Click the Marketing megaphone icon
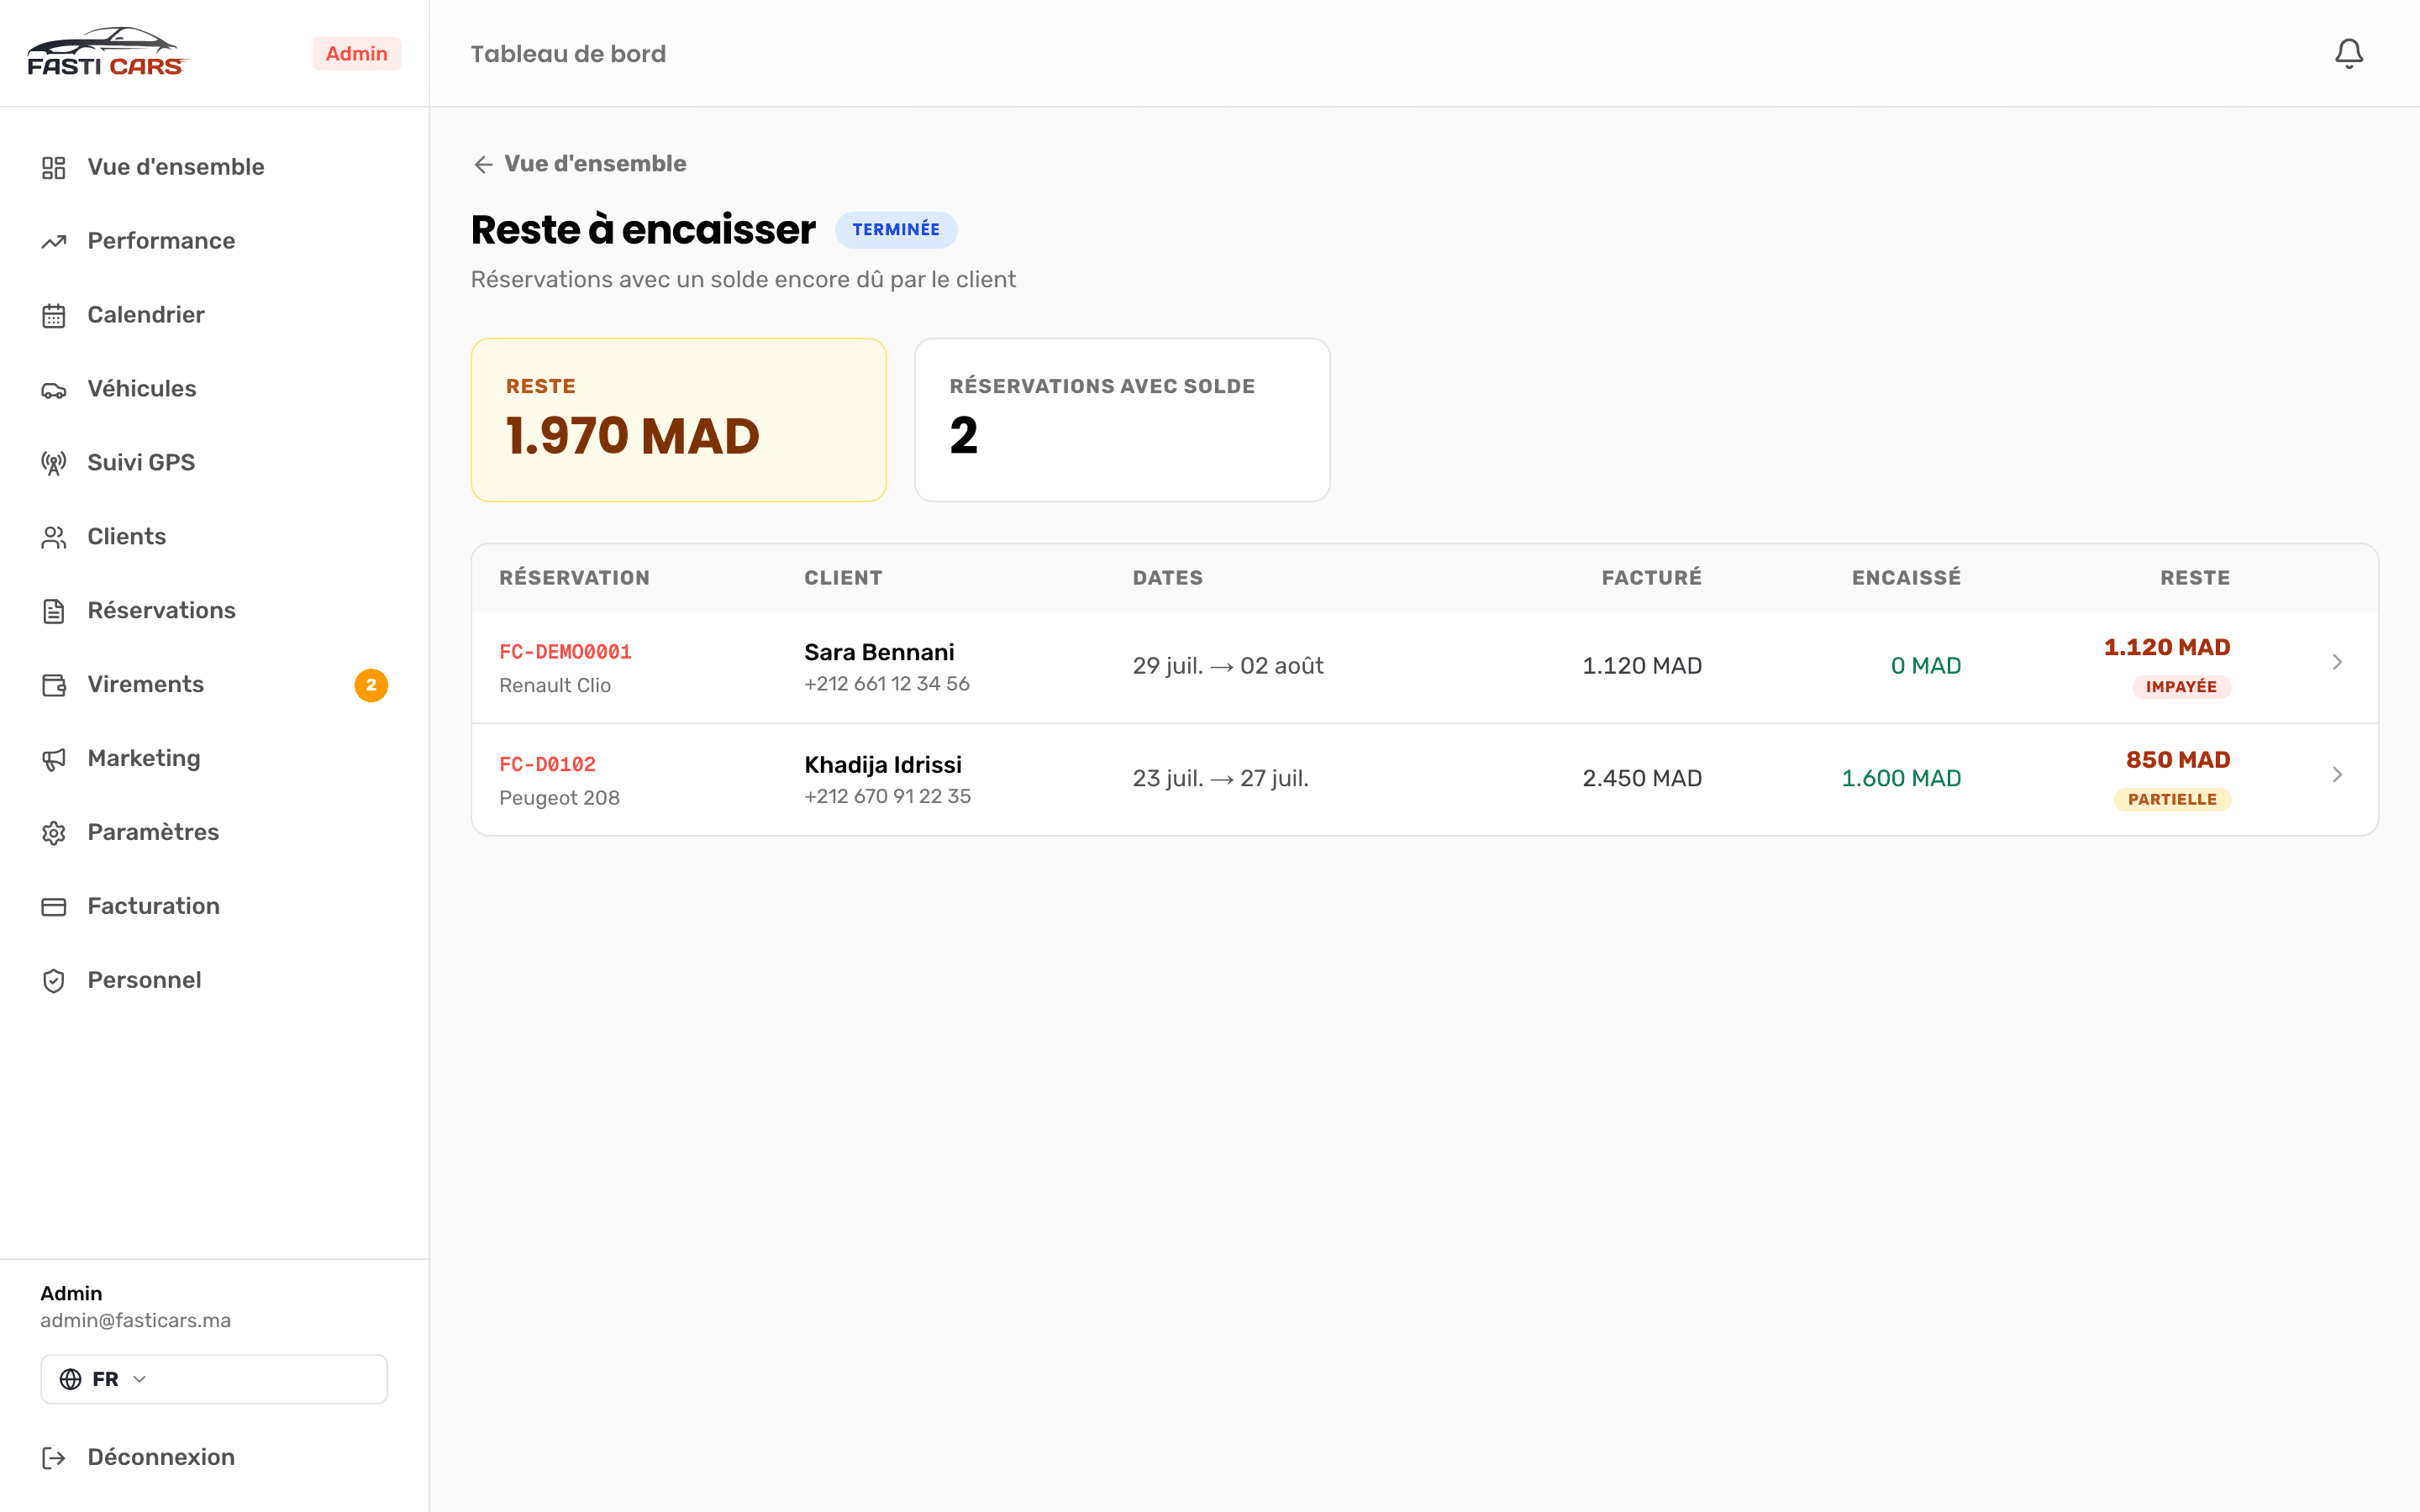Screen dimensions: 2420x1512 pyautogui.click(x=54, y=759)
